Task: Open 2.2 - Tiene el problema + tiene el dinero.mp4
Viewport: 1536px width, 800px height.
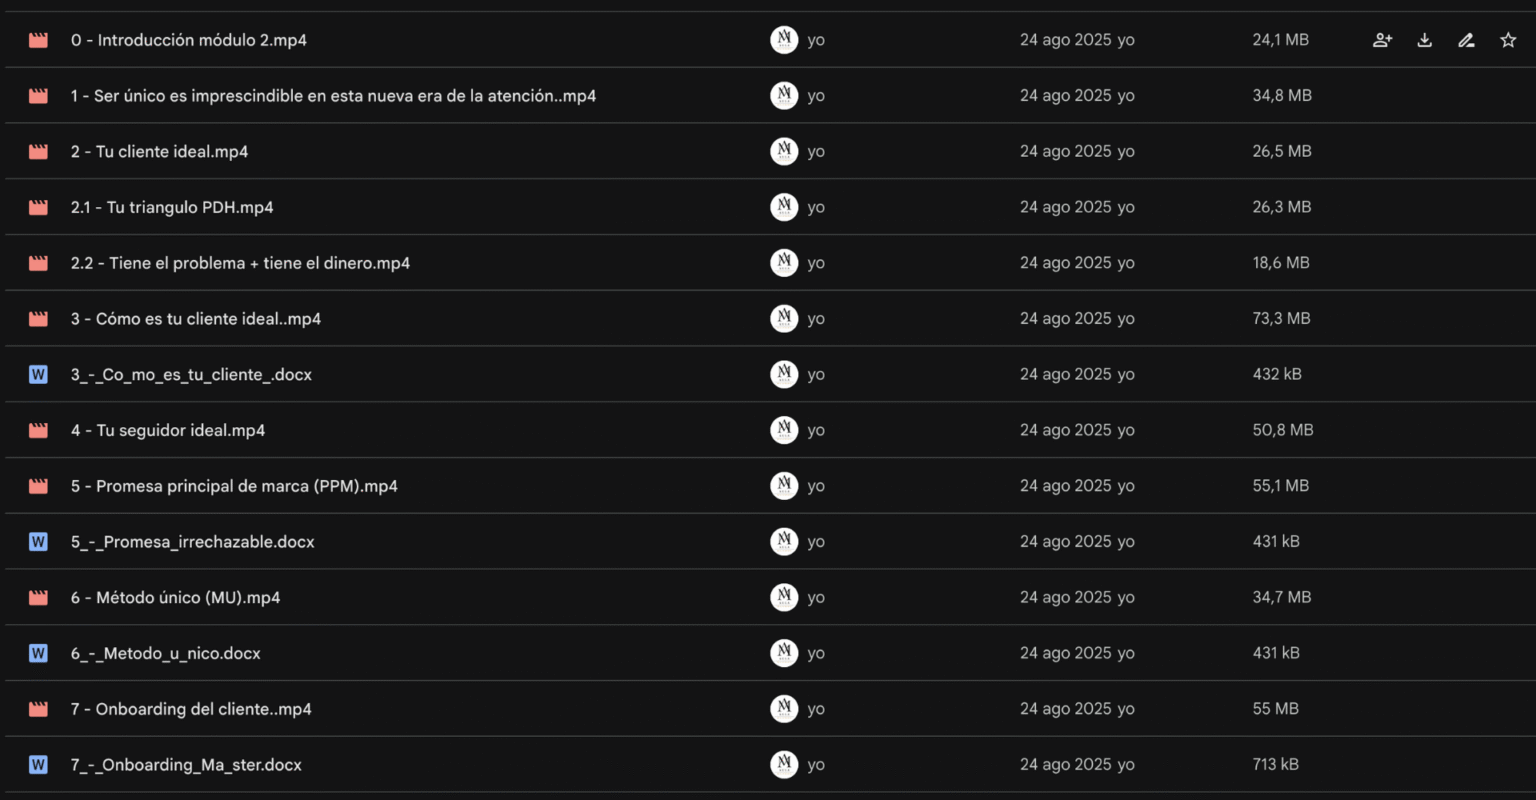Action: pyautogui.click(x=240, y=263)
